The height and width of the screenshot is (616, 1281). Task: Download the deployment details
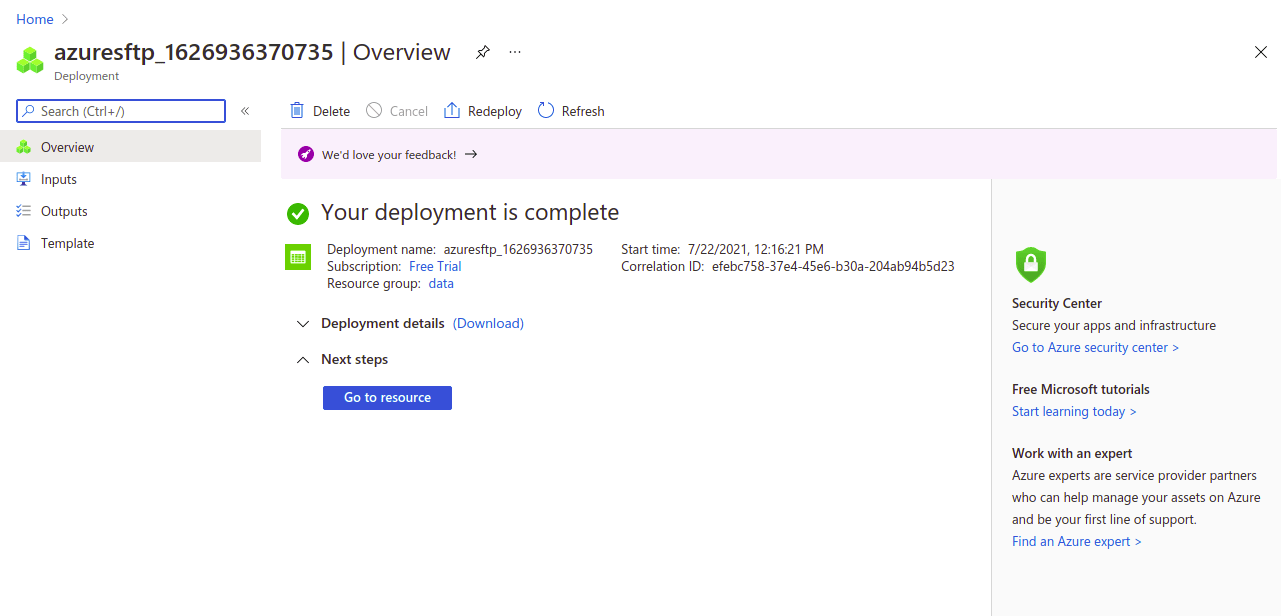488,323
